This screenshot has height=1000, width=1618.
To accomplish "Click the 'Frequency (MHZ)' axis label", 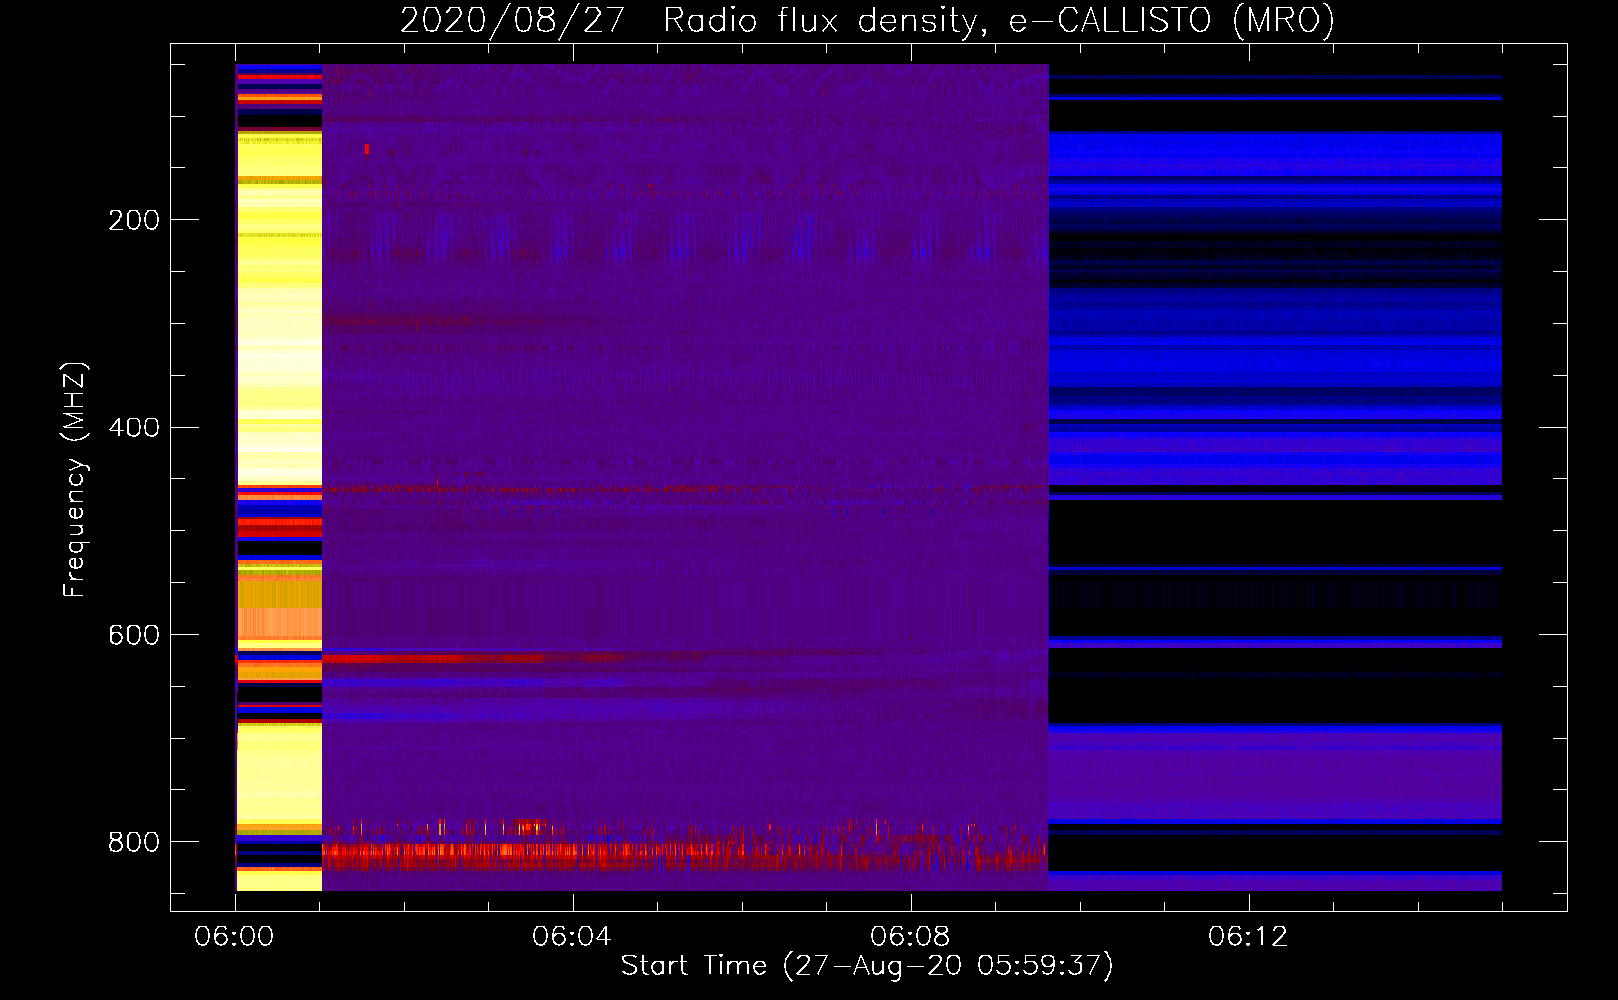I will (75, 480).
